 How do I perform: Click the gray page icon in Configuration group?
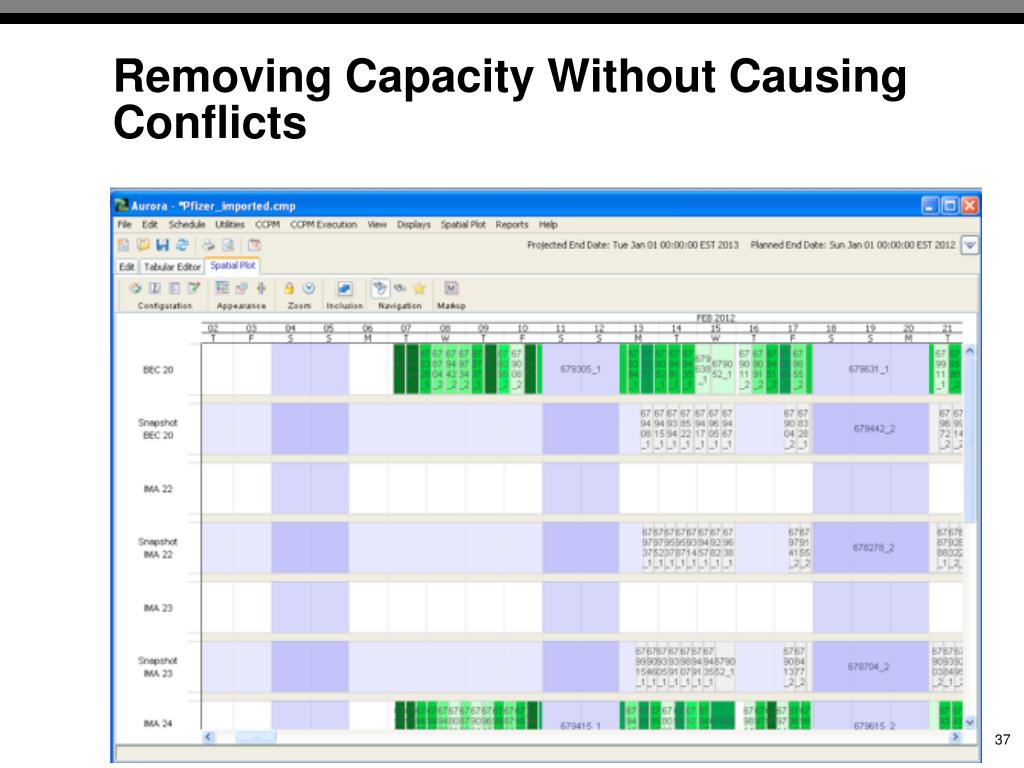[x=174, y=288]
